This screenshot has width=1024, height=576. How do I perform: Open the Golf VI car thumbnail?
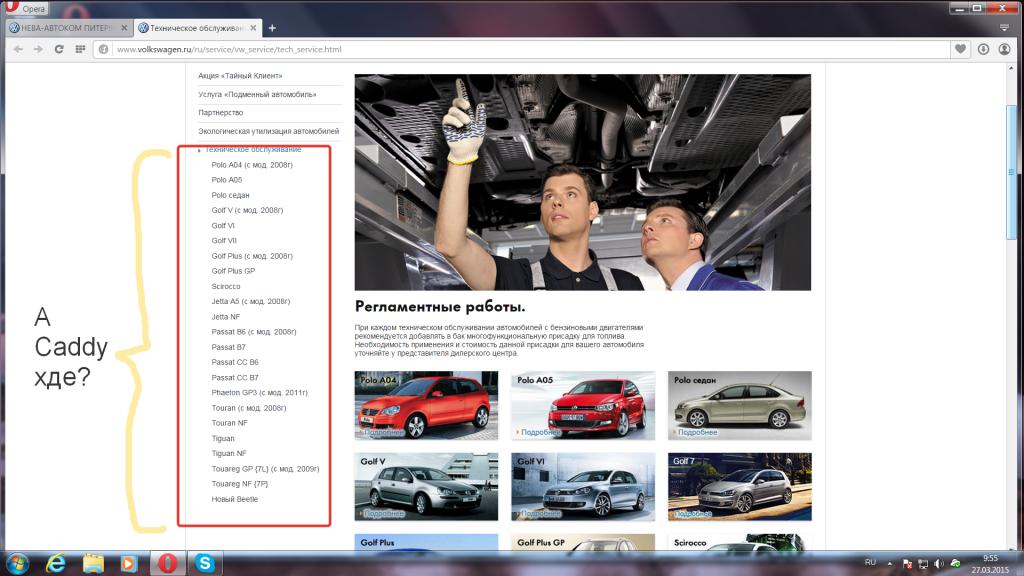pyautogui.click(x=583, y=487)
